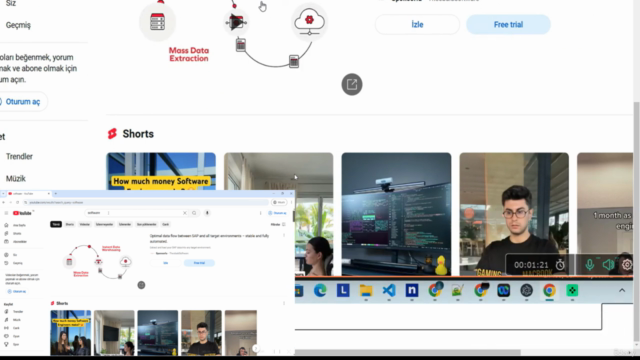
Task: Select the Tümü filter chip
Action: coord(56,224)
